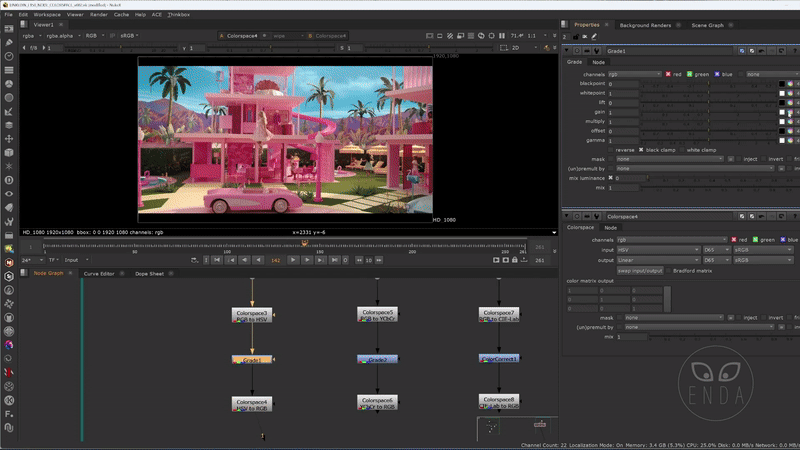The image size is (800, 450).
Task: Toggle the red channel checkbox in Grade1
Action: click(x=666, y=74)
